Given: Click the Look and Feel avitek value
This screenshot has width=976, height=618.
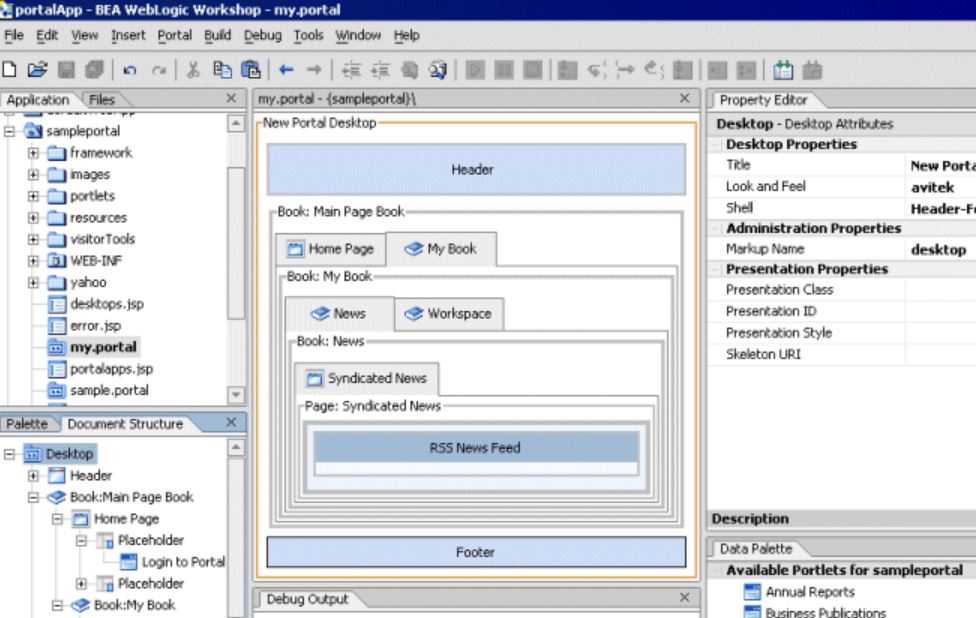Looking at the screenshot, I should pyautogui.click(x=932, y=187).
